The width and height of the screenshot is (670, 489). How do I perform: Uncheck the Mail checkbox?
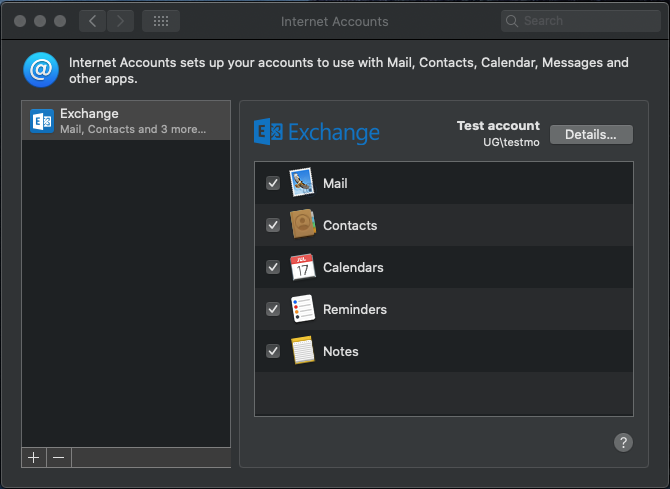click(x=272, y=184)
